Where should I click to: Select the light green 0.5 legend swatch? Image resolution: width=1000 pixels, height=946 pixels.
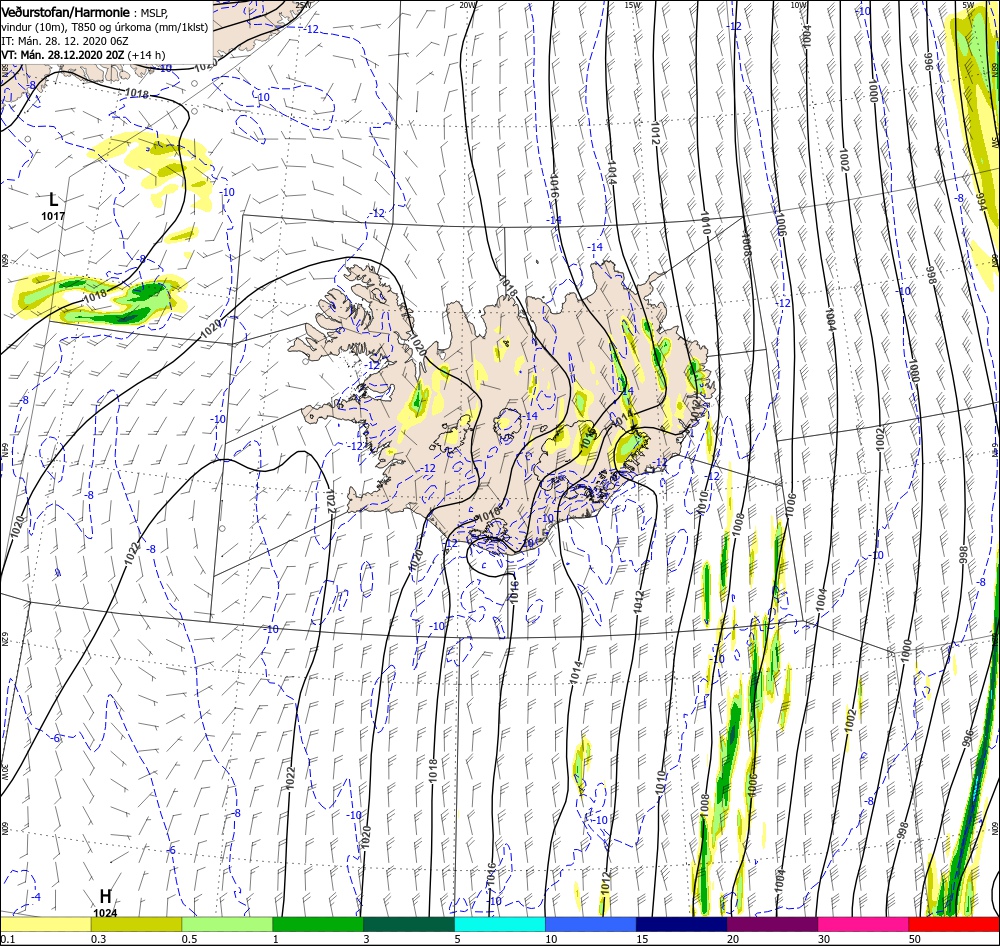tap(227, 924)
